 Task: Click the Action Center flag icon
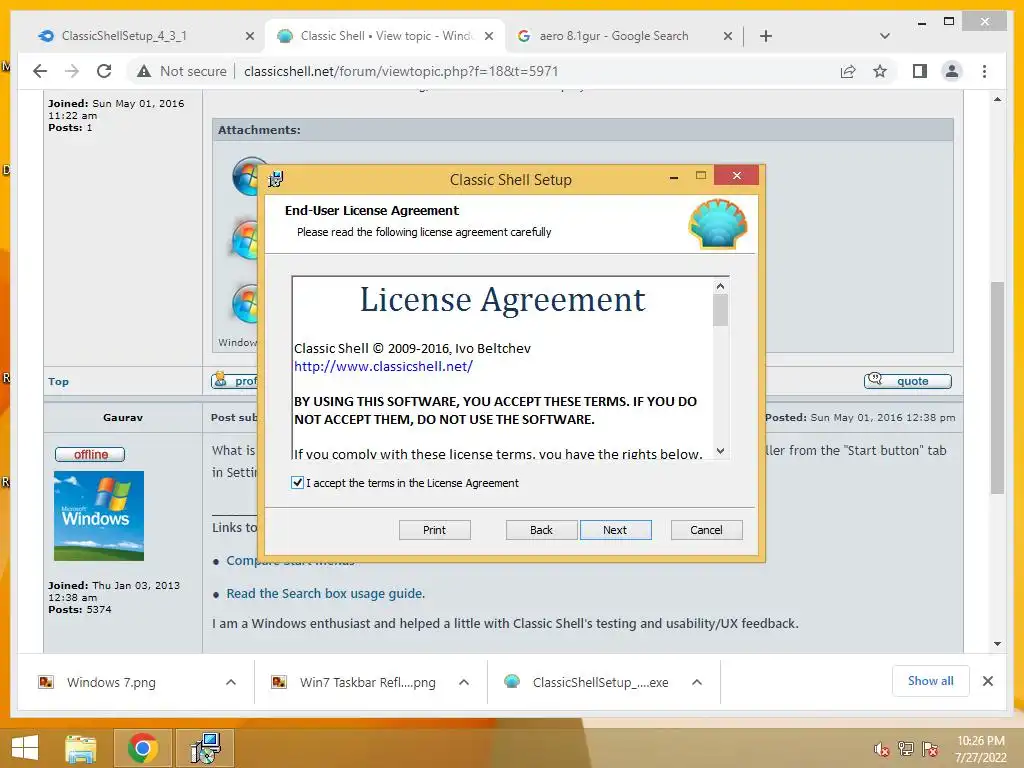pos(930,749)
